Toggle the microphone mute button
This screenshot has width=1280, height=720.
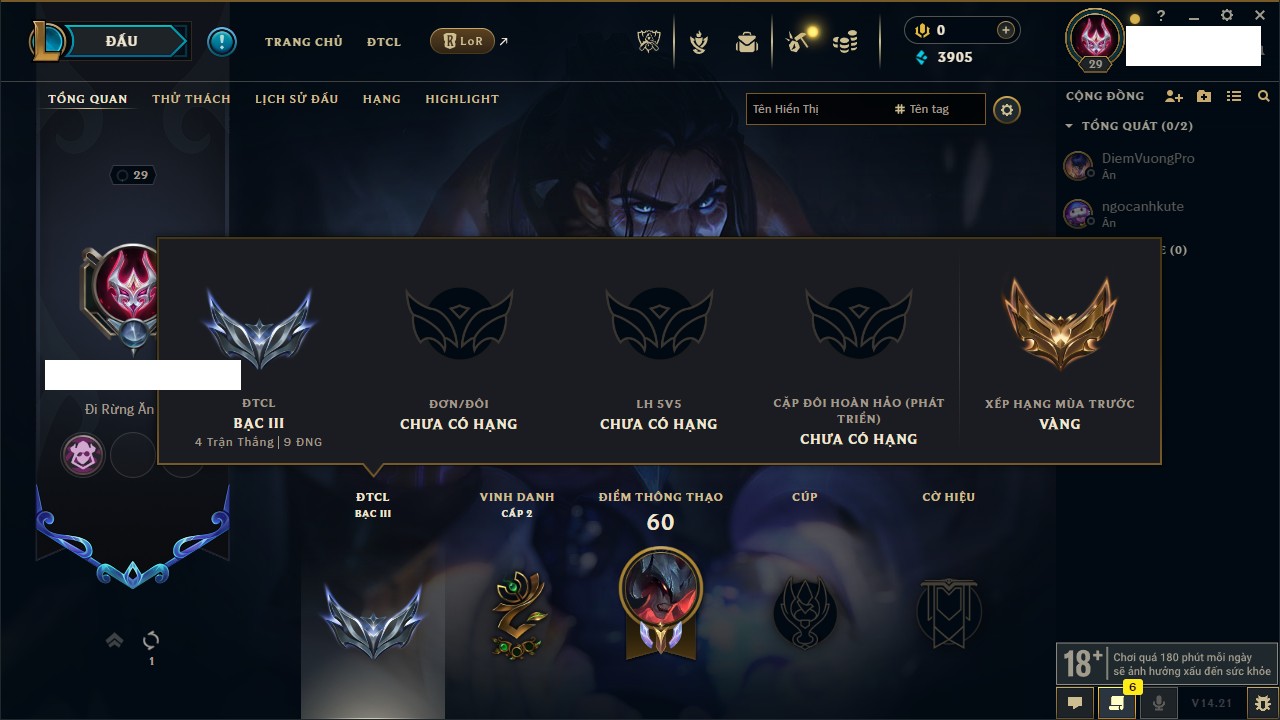coord(1159,703)
